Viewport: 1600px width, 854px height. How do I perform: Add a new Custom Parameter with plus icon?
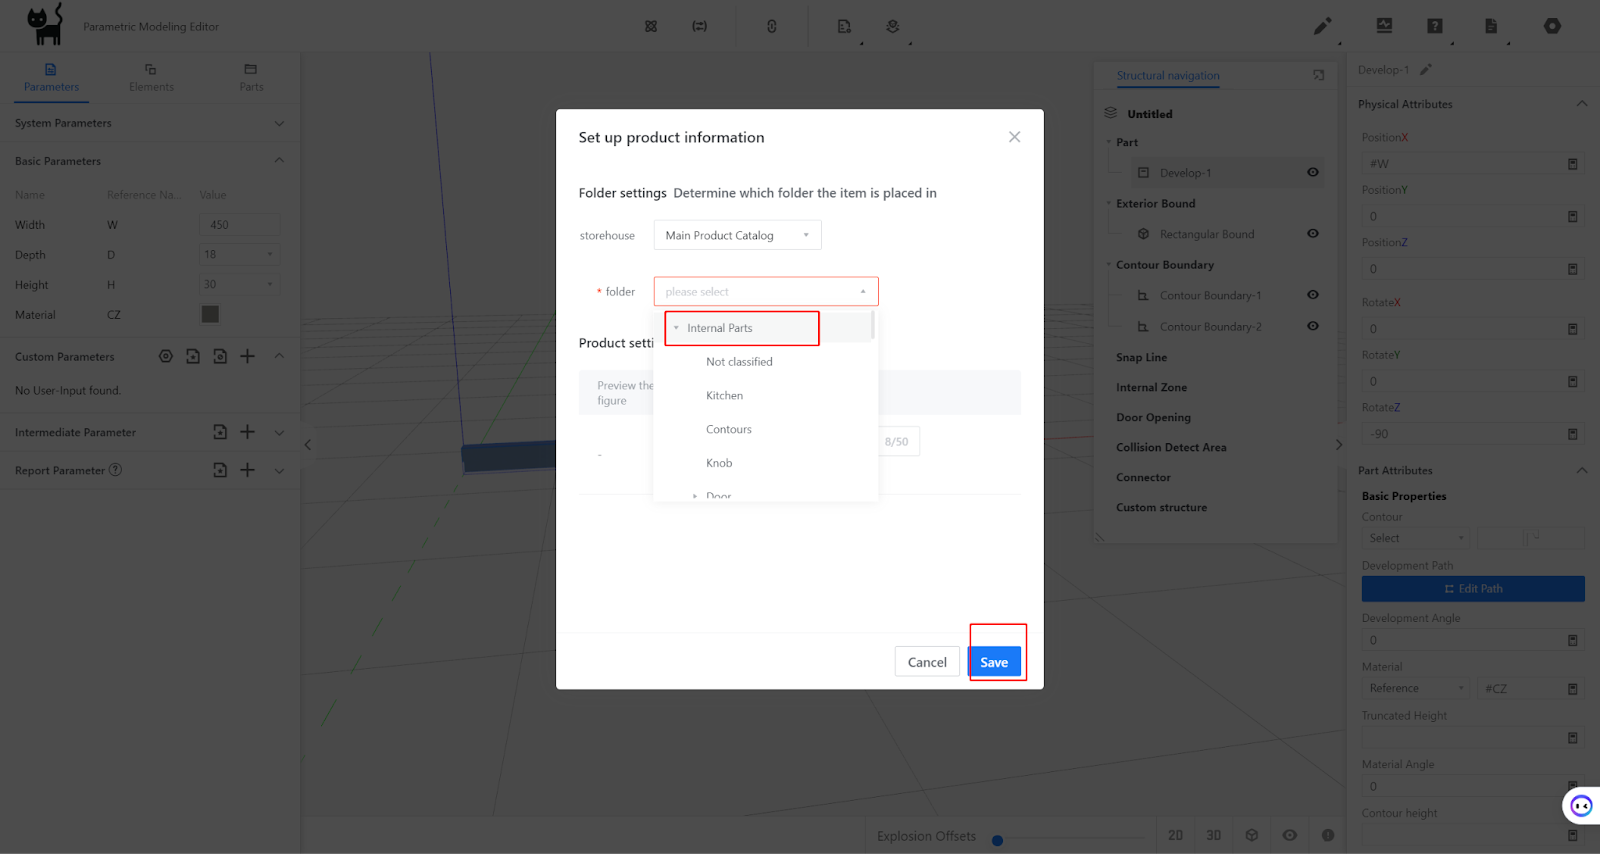[x=248, y=356]
